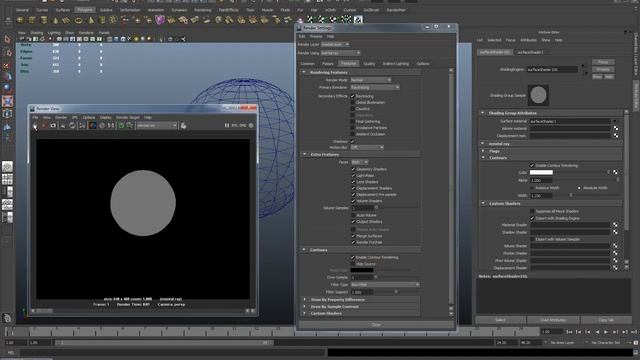Open Presets menu in Render Settings
This screenshot has width=640, height=360.
point(316,36)
